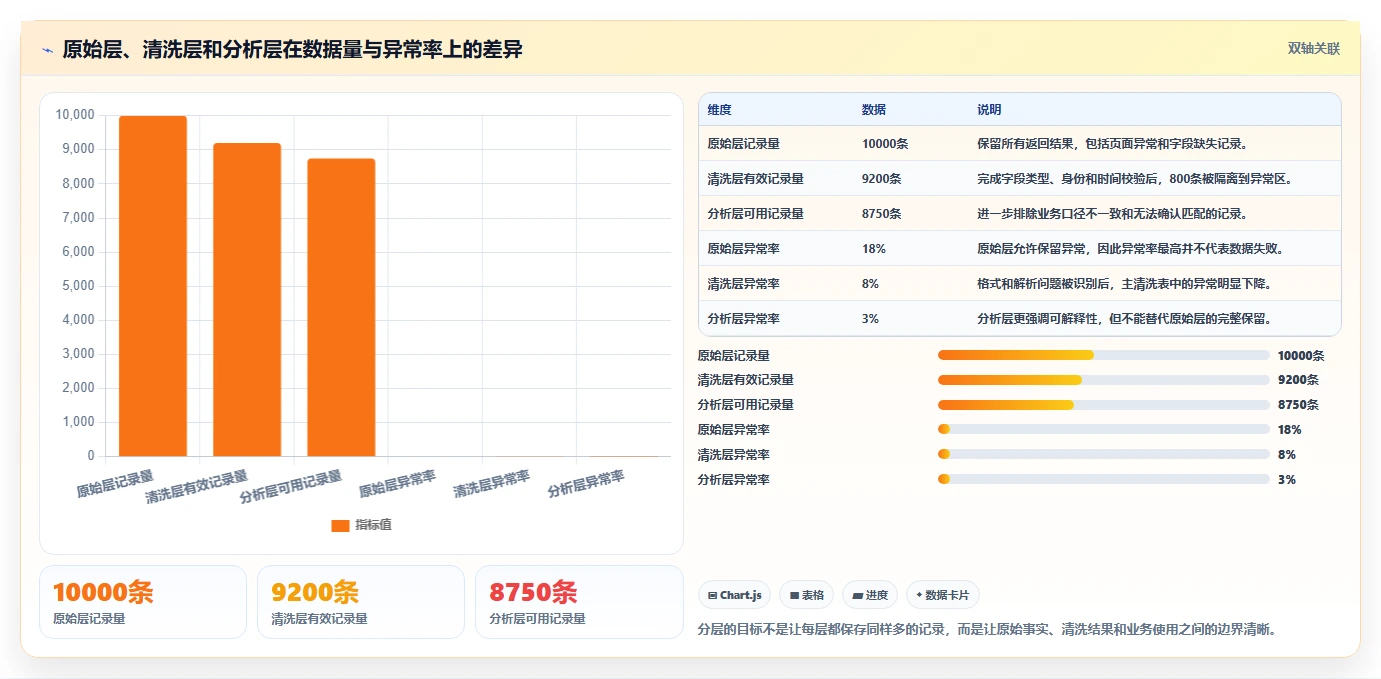The width and height of the screenshot is (1381, 679).
Task: Click the 分析层可用记录量 progress bar
Action: 1104,405
